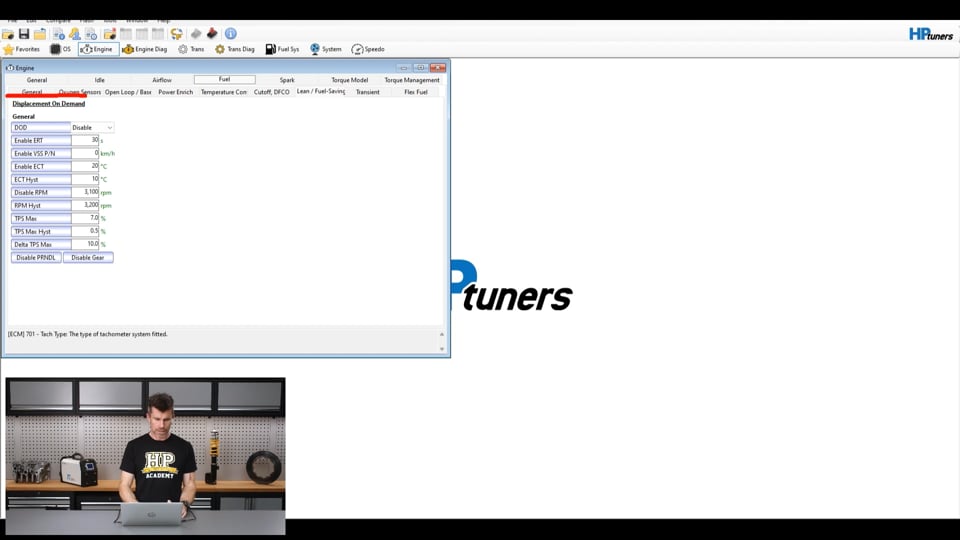Click the yellow folder toolbar icon
Image resolution: width=960 pixels, height=540 pixels.
tap(40, 34)
